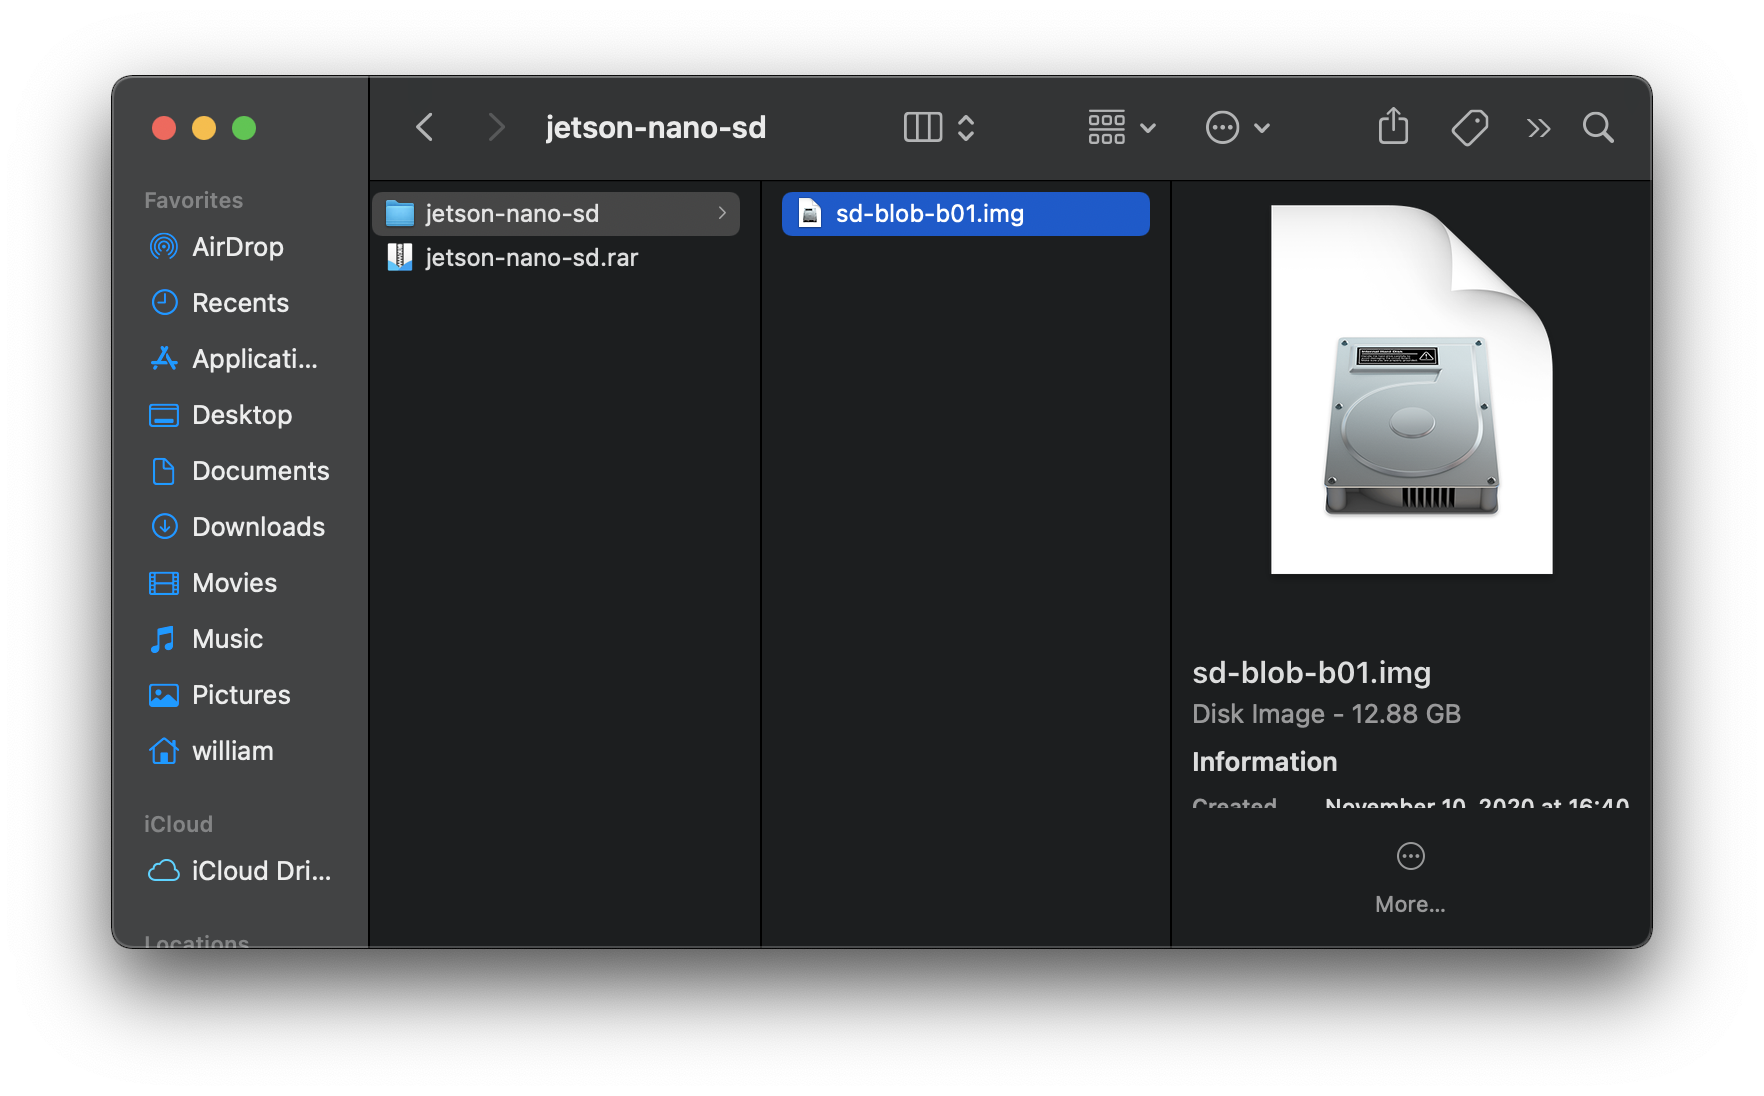
Task: Select the jetson-nano-sd.rar archive
Action: [531, 258]
